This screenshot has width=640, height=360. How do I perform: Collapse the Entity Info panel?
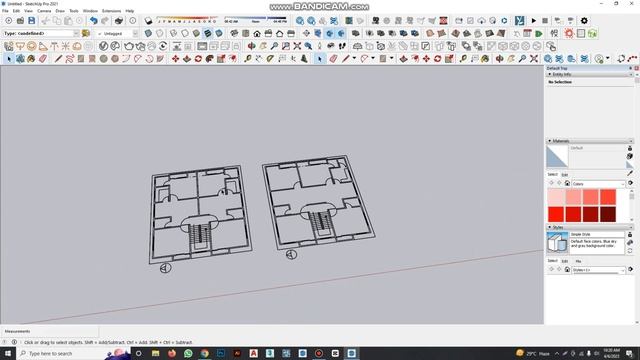(549, 74)
